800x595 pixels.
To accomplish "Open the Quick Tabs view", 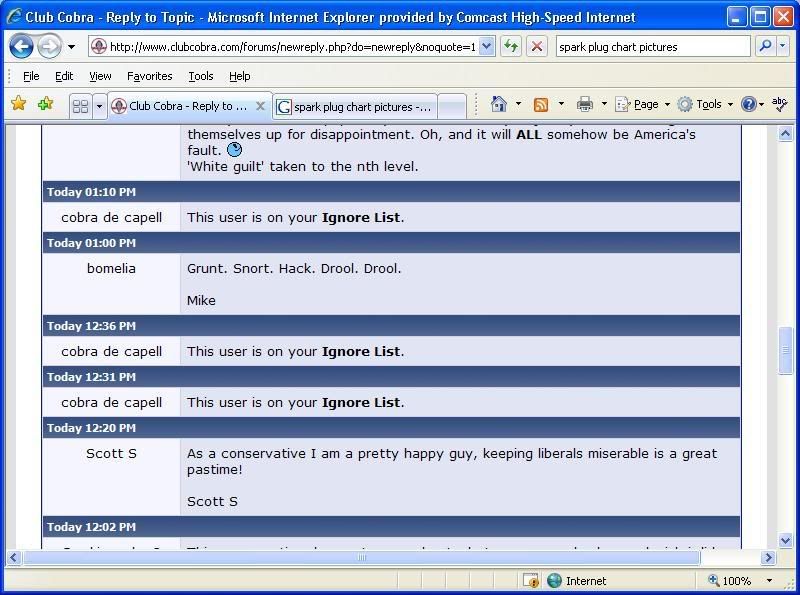I will (81, 106).
